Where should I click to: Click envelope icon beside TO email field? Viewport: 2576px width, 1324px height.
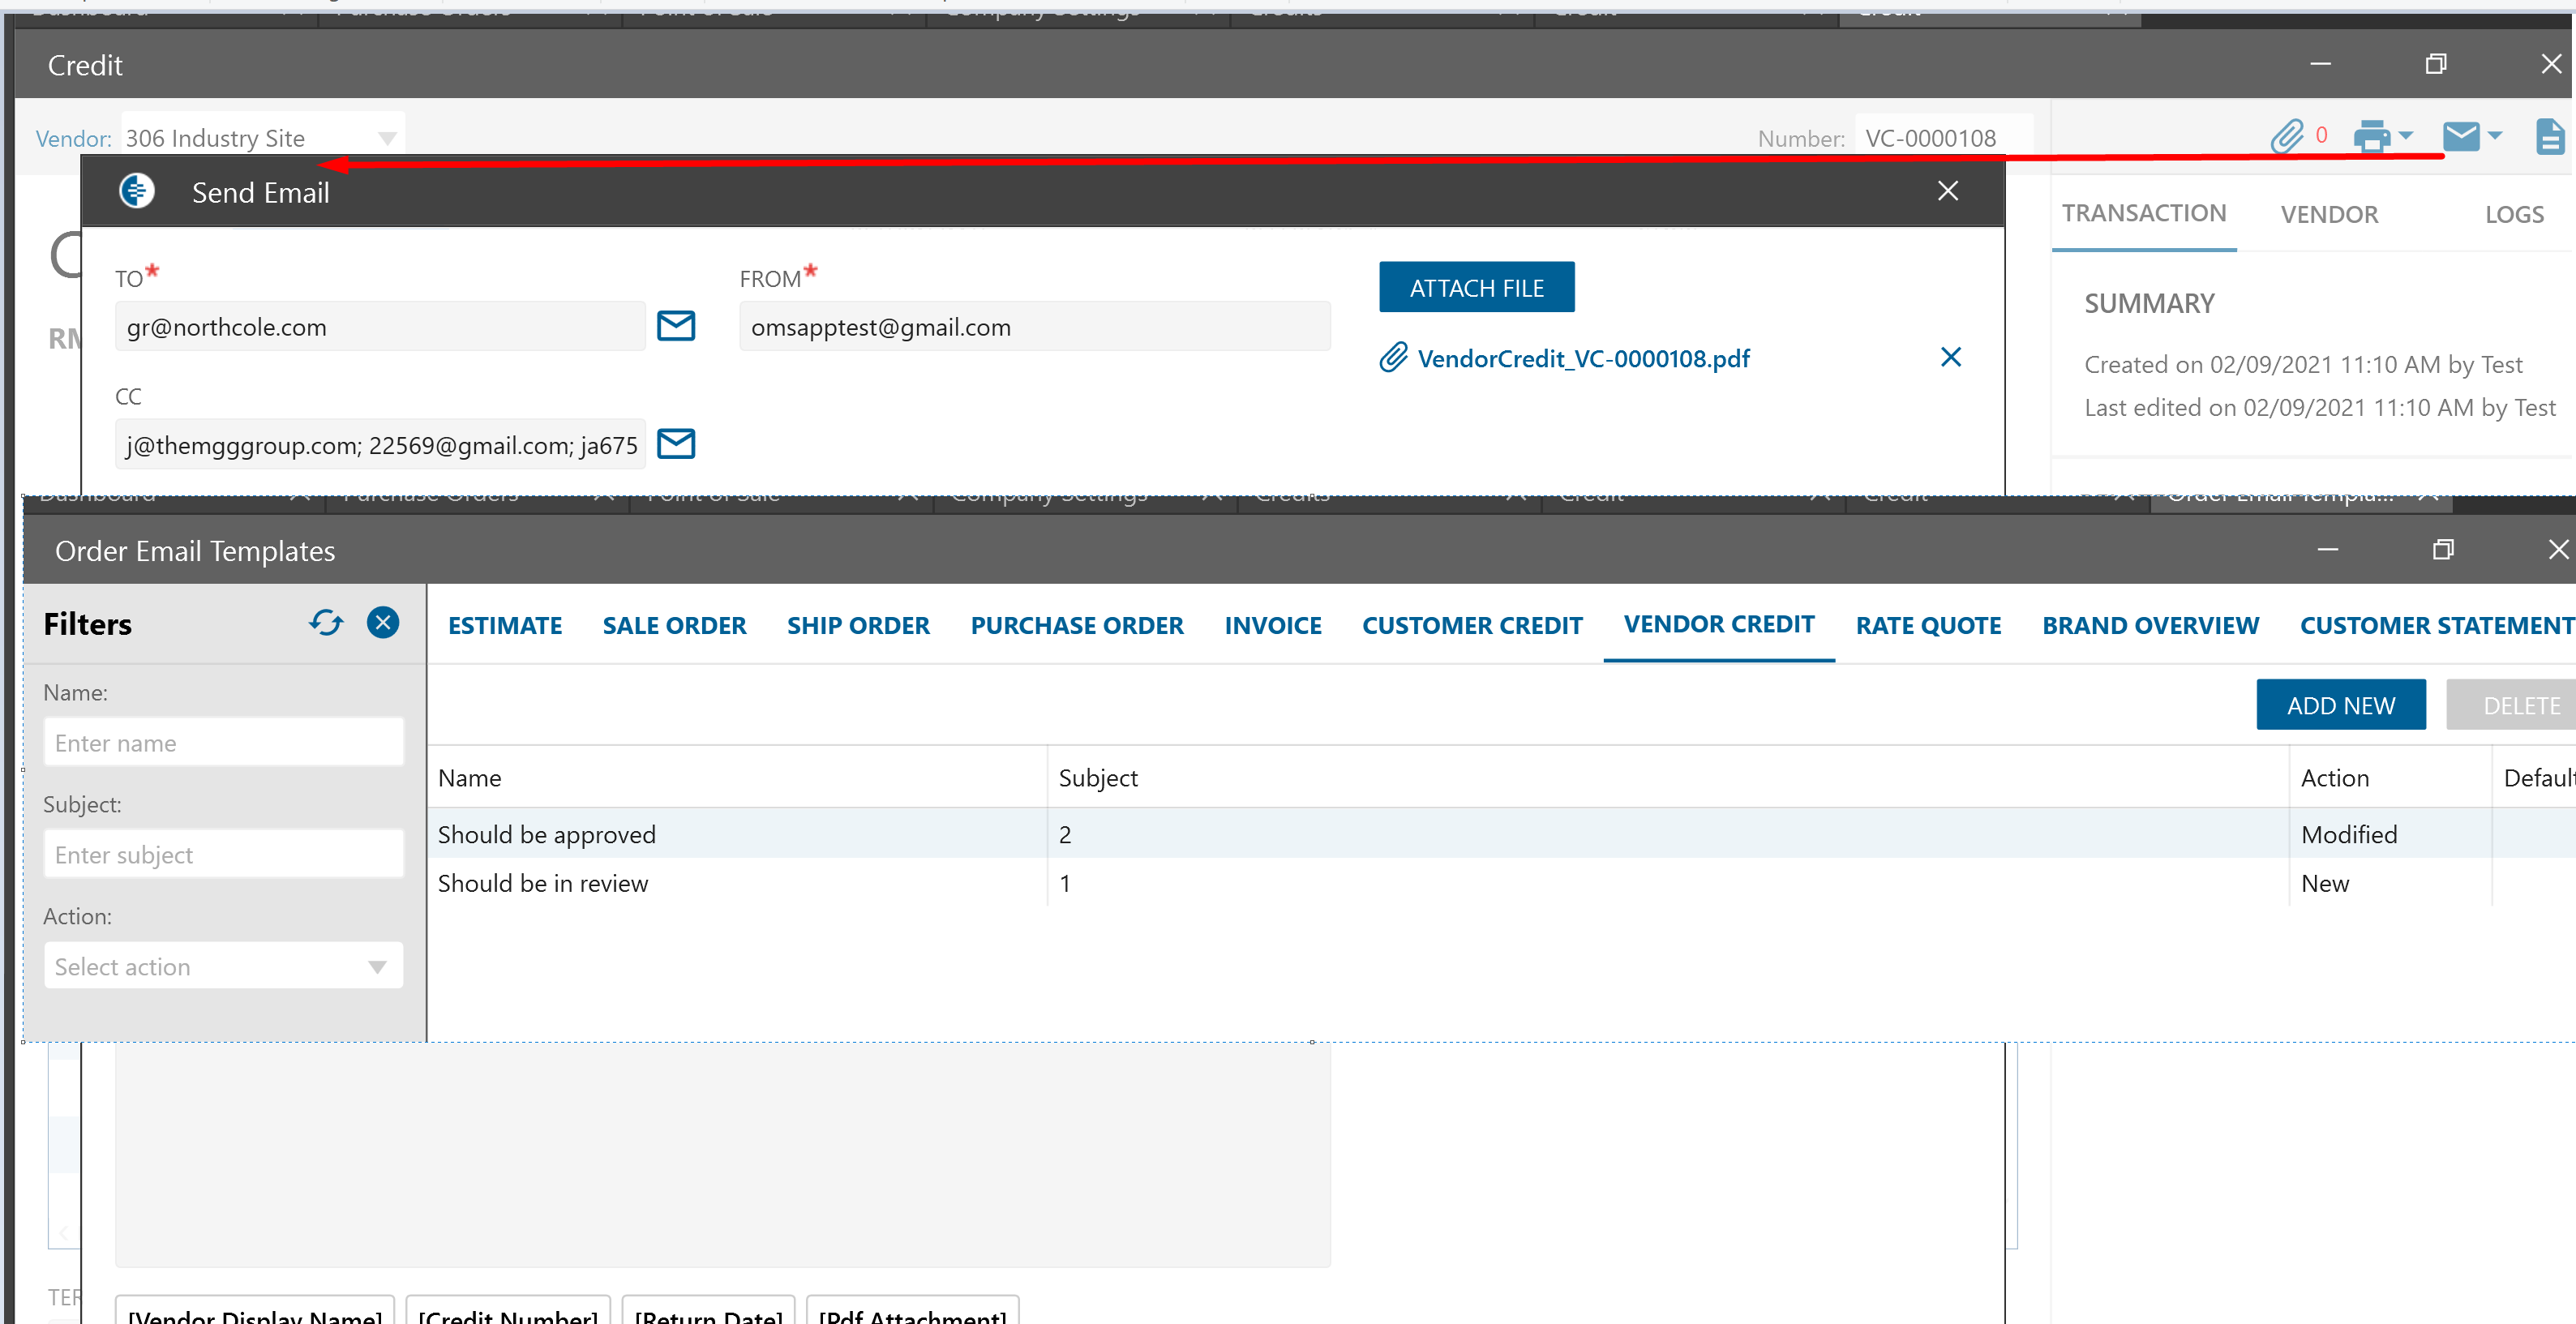(676, 326)
